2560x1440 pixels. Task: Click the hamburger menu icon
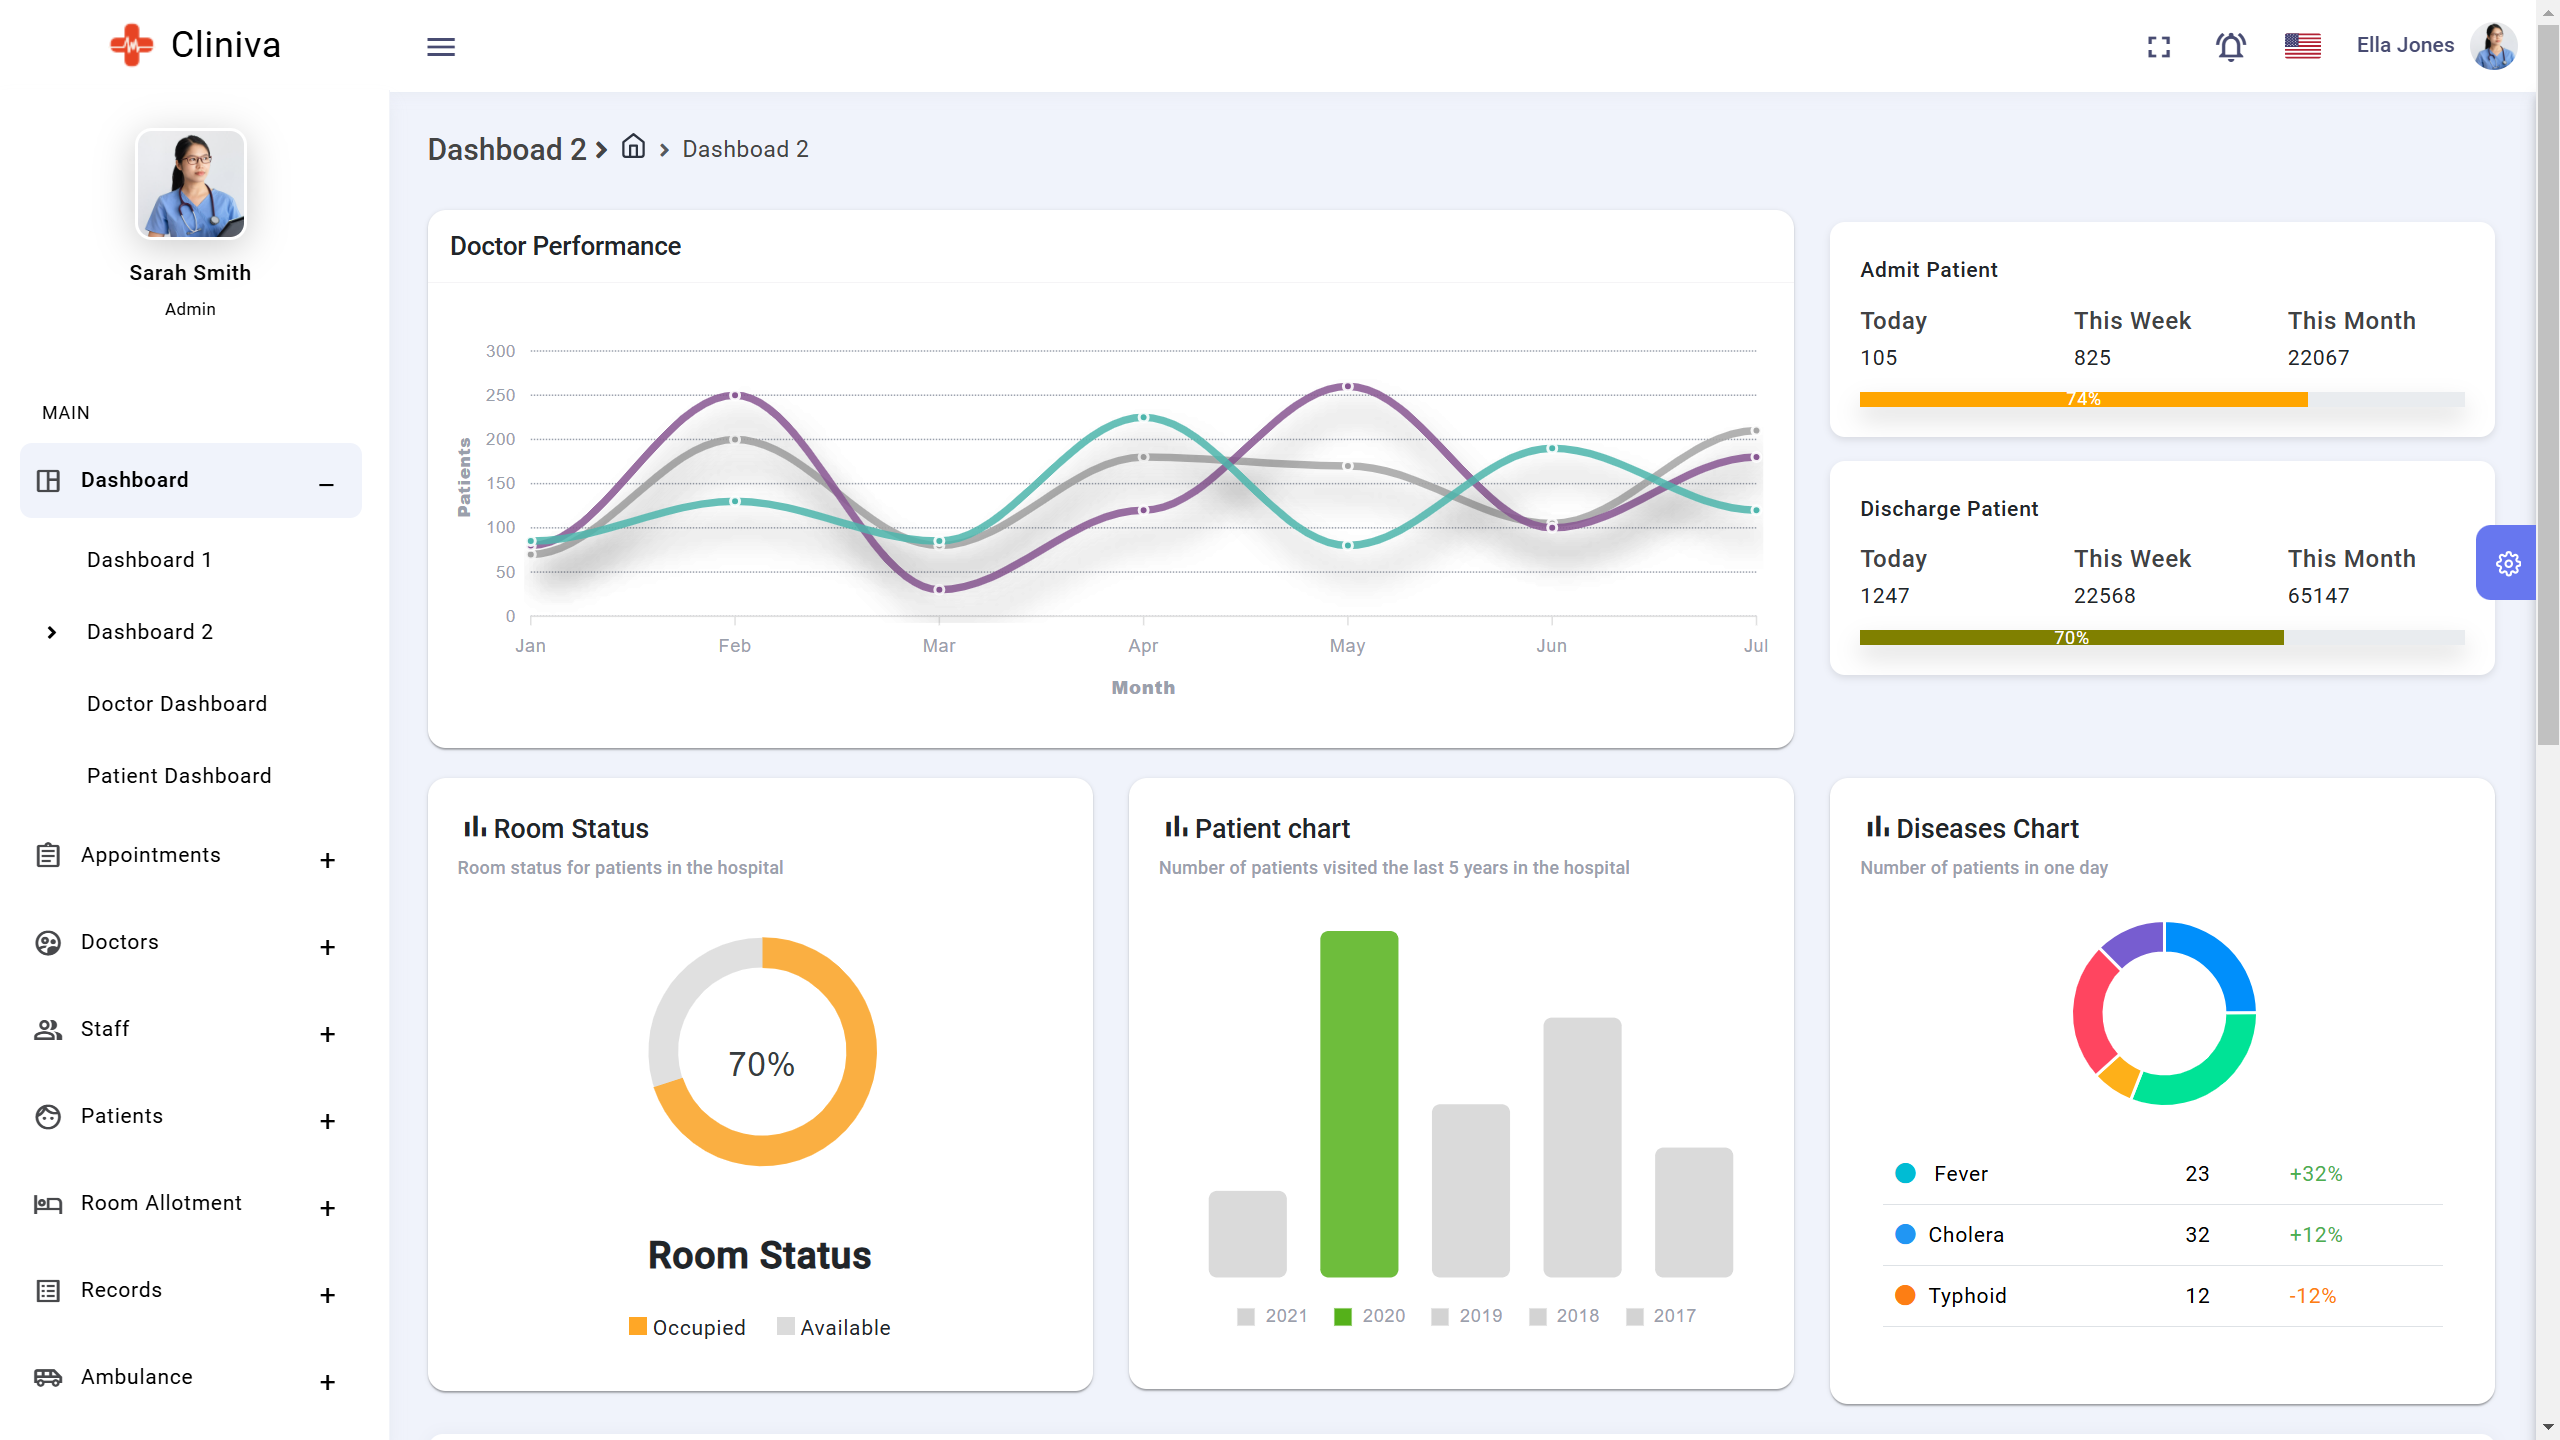coord(441,47)
